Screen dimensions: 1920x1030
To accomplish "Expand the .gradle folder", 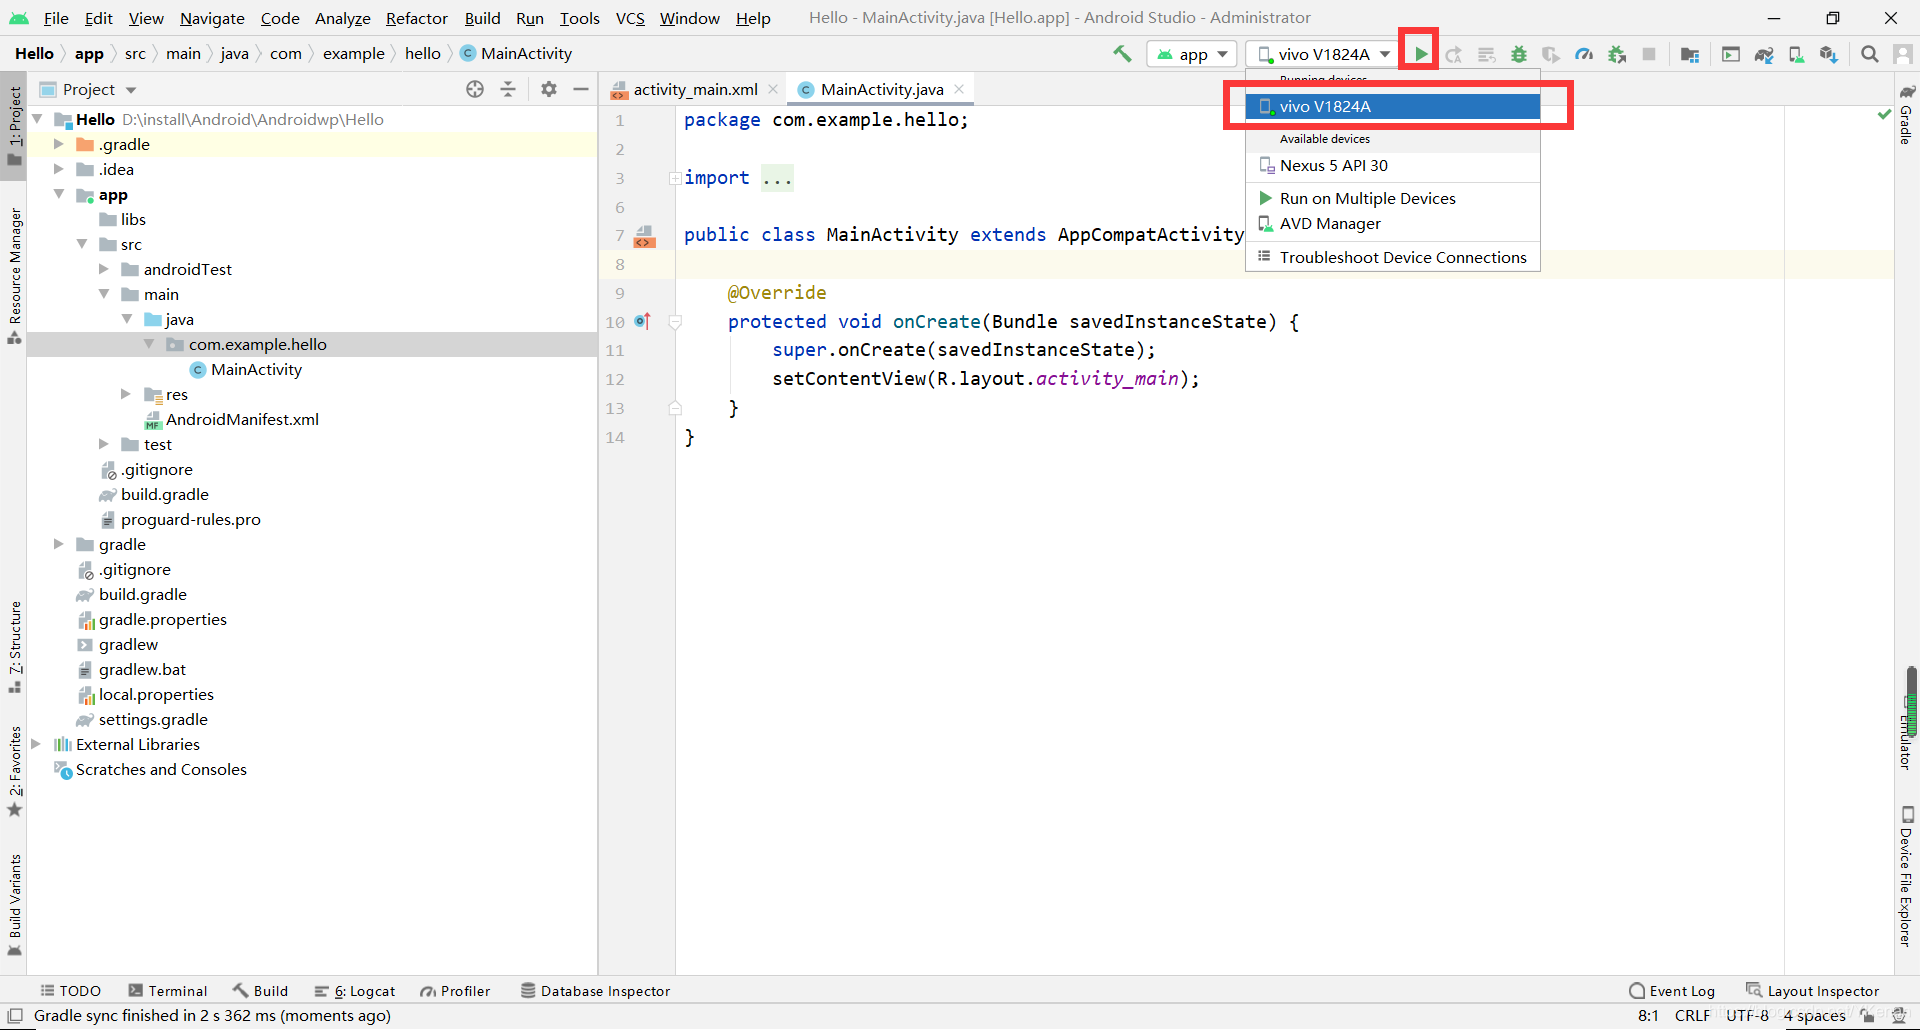I will (x=59, y=144).
